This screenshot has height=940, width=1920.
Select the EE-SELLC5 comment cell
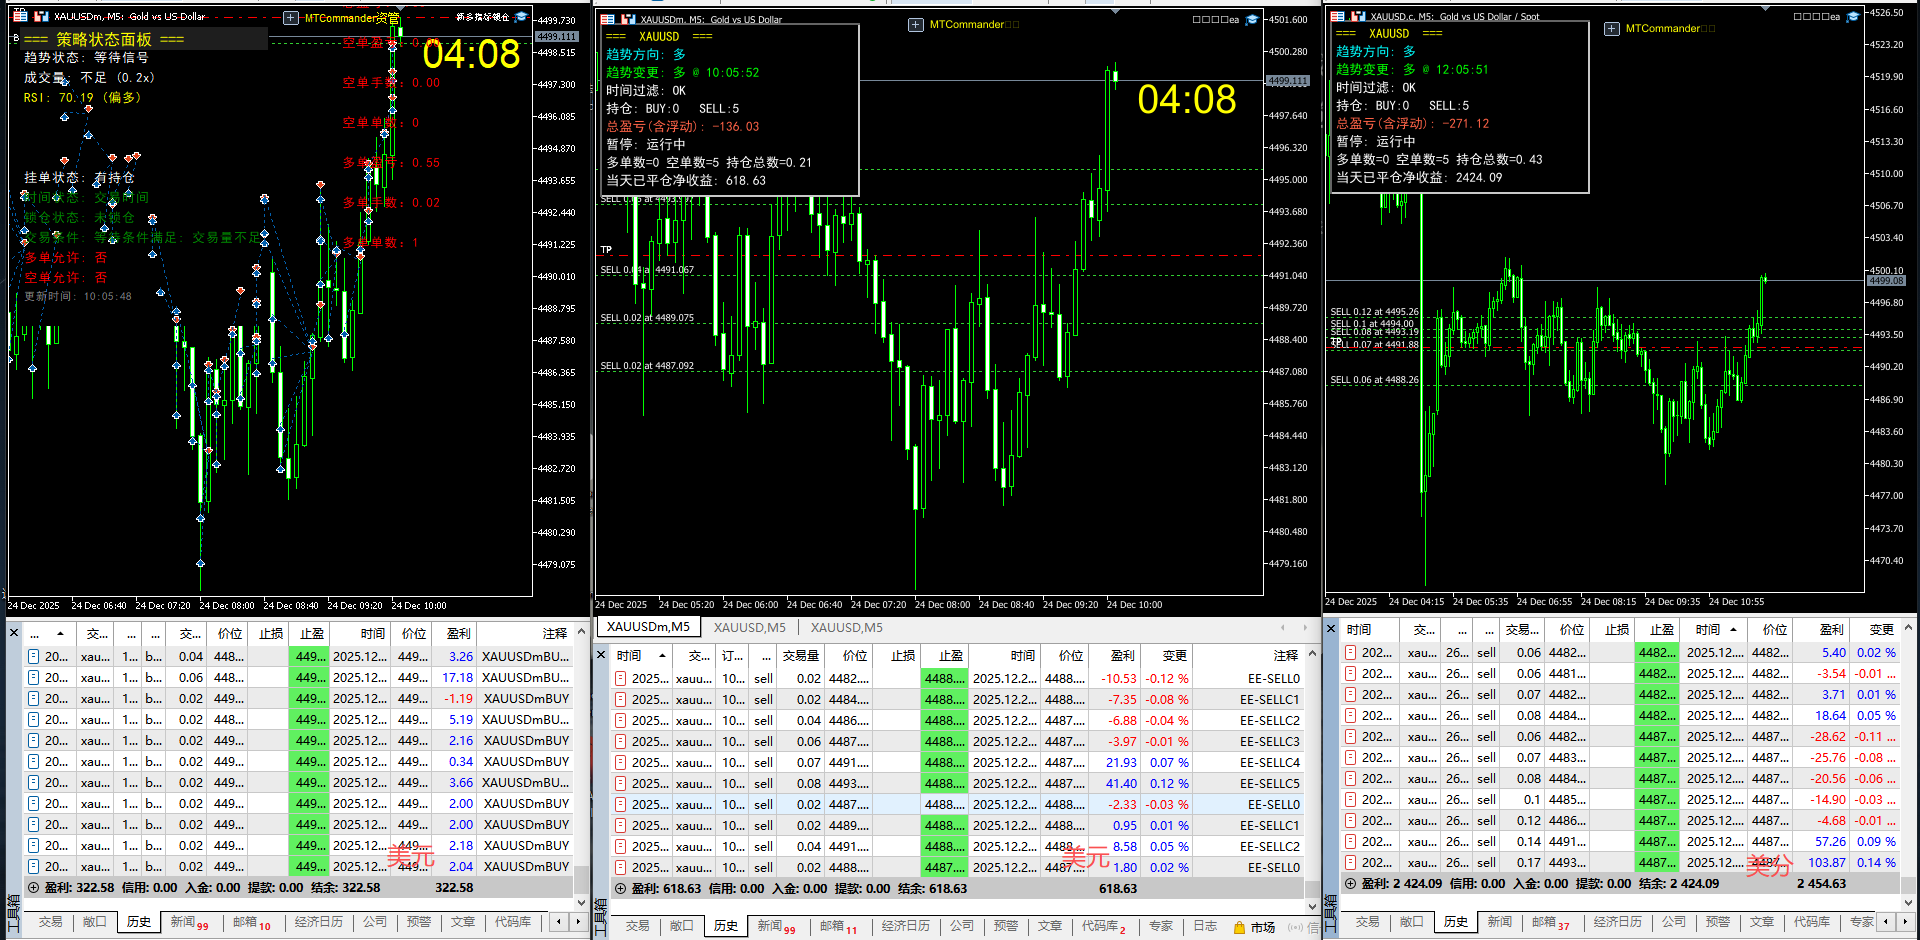[1249, 783]
